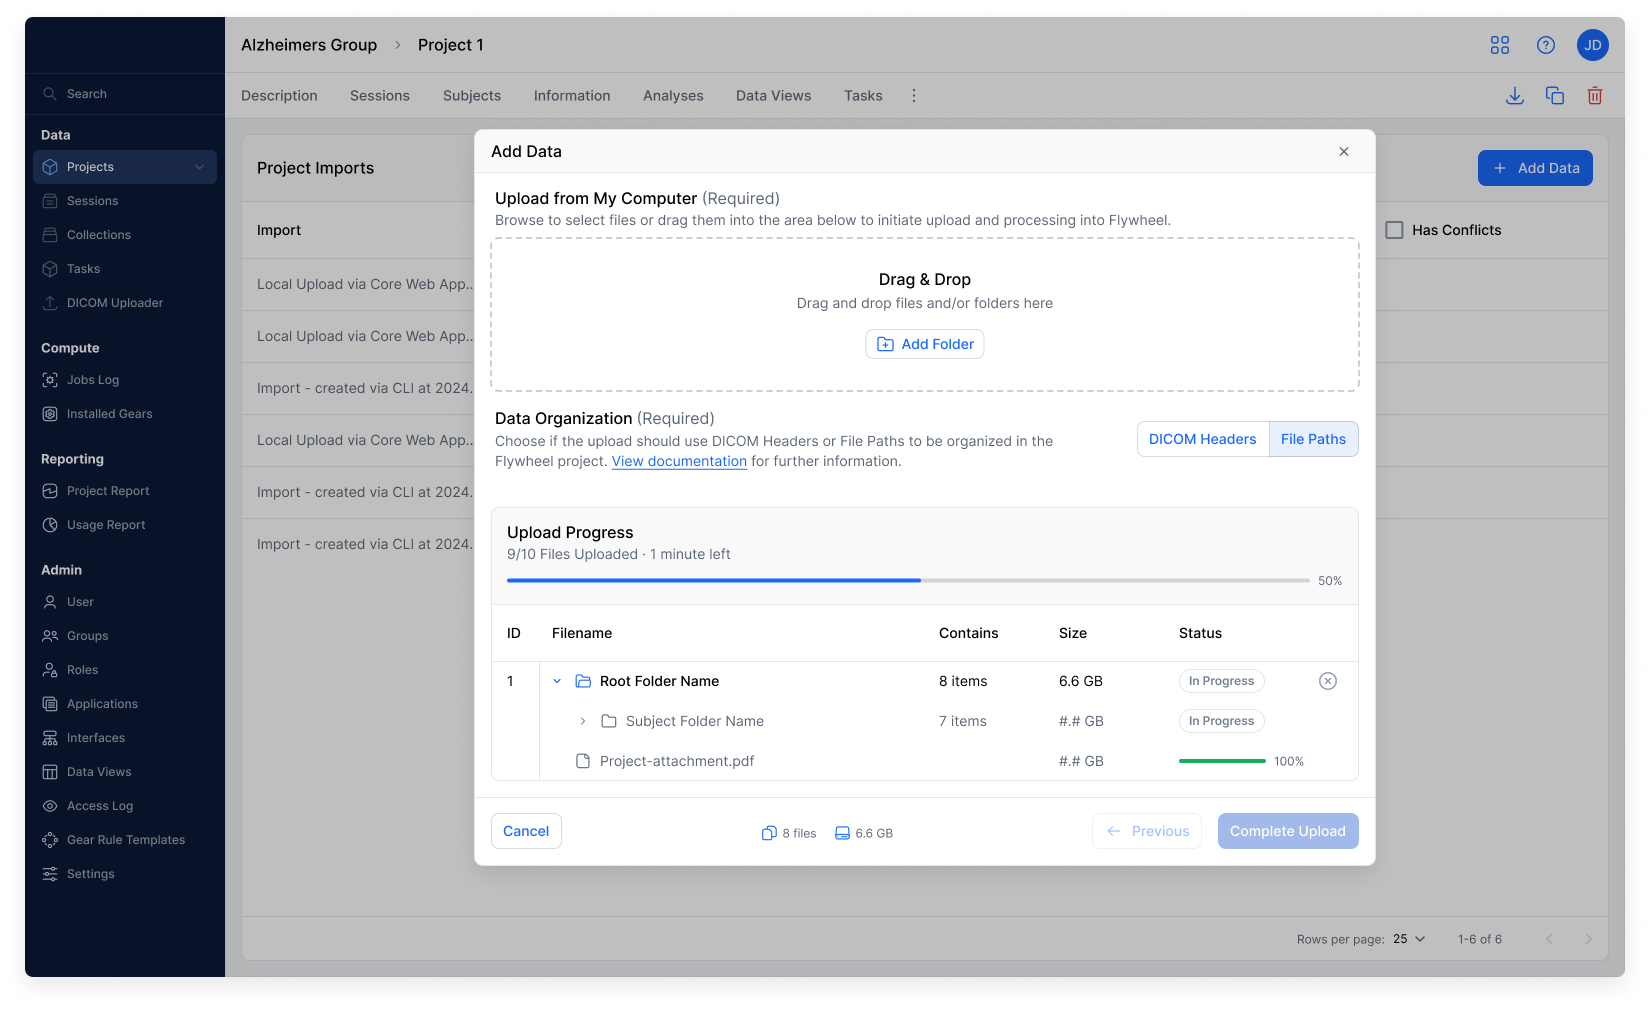1650x1010 pixels.
Task: Click the overall upload progress bar
Action: (908, 580)
